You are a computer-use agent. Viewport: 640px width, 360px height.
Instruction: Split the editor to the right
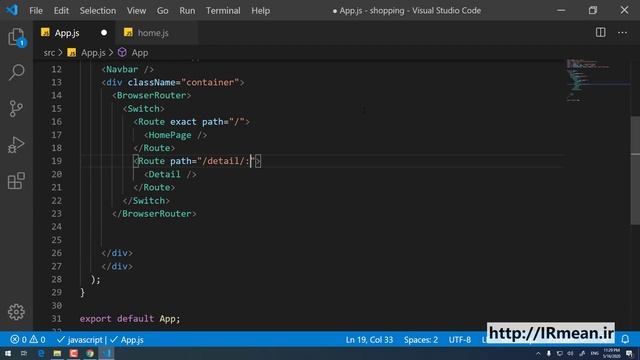(600, 33)
